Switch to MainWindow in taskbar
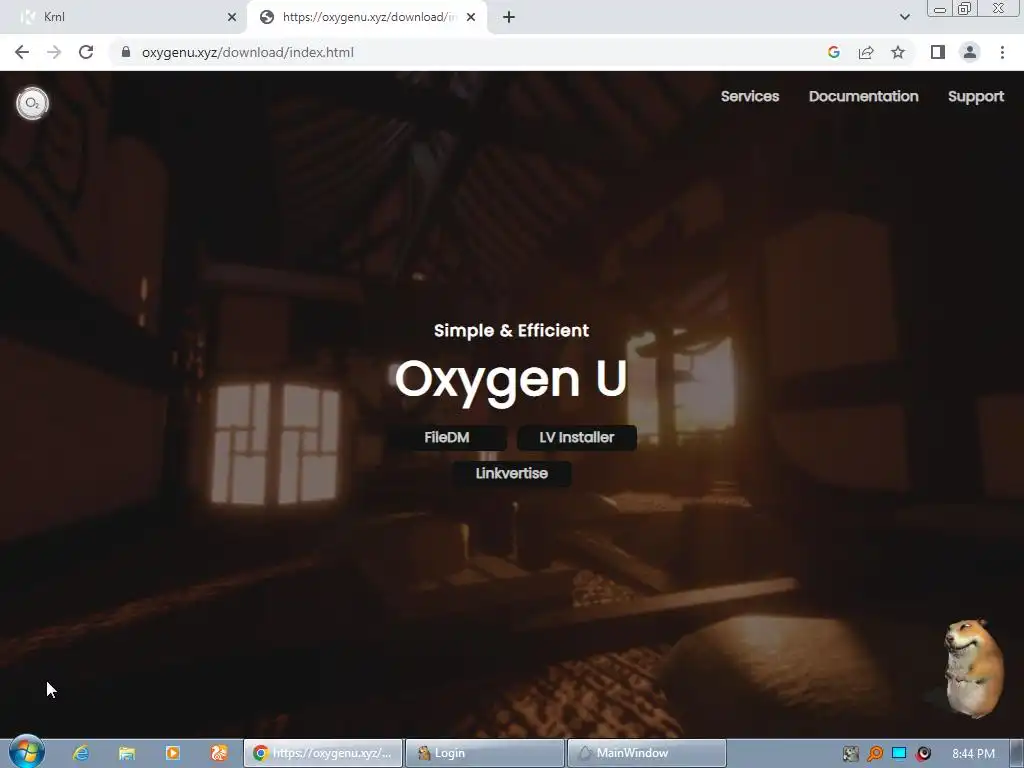Image resolution: width=1024 pixels, height=768 pixels. [647, 753]
